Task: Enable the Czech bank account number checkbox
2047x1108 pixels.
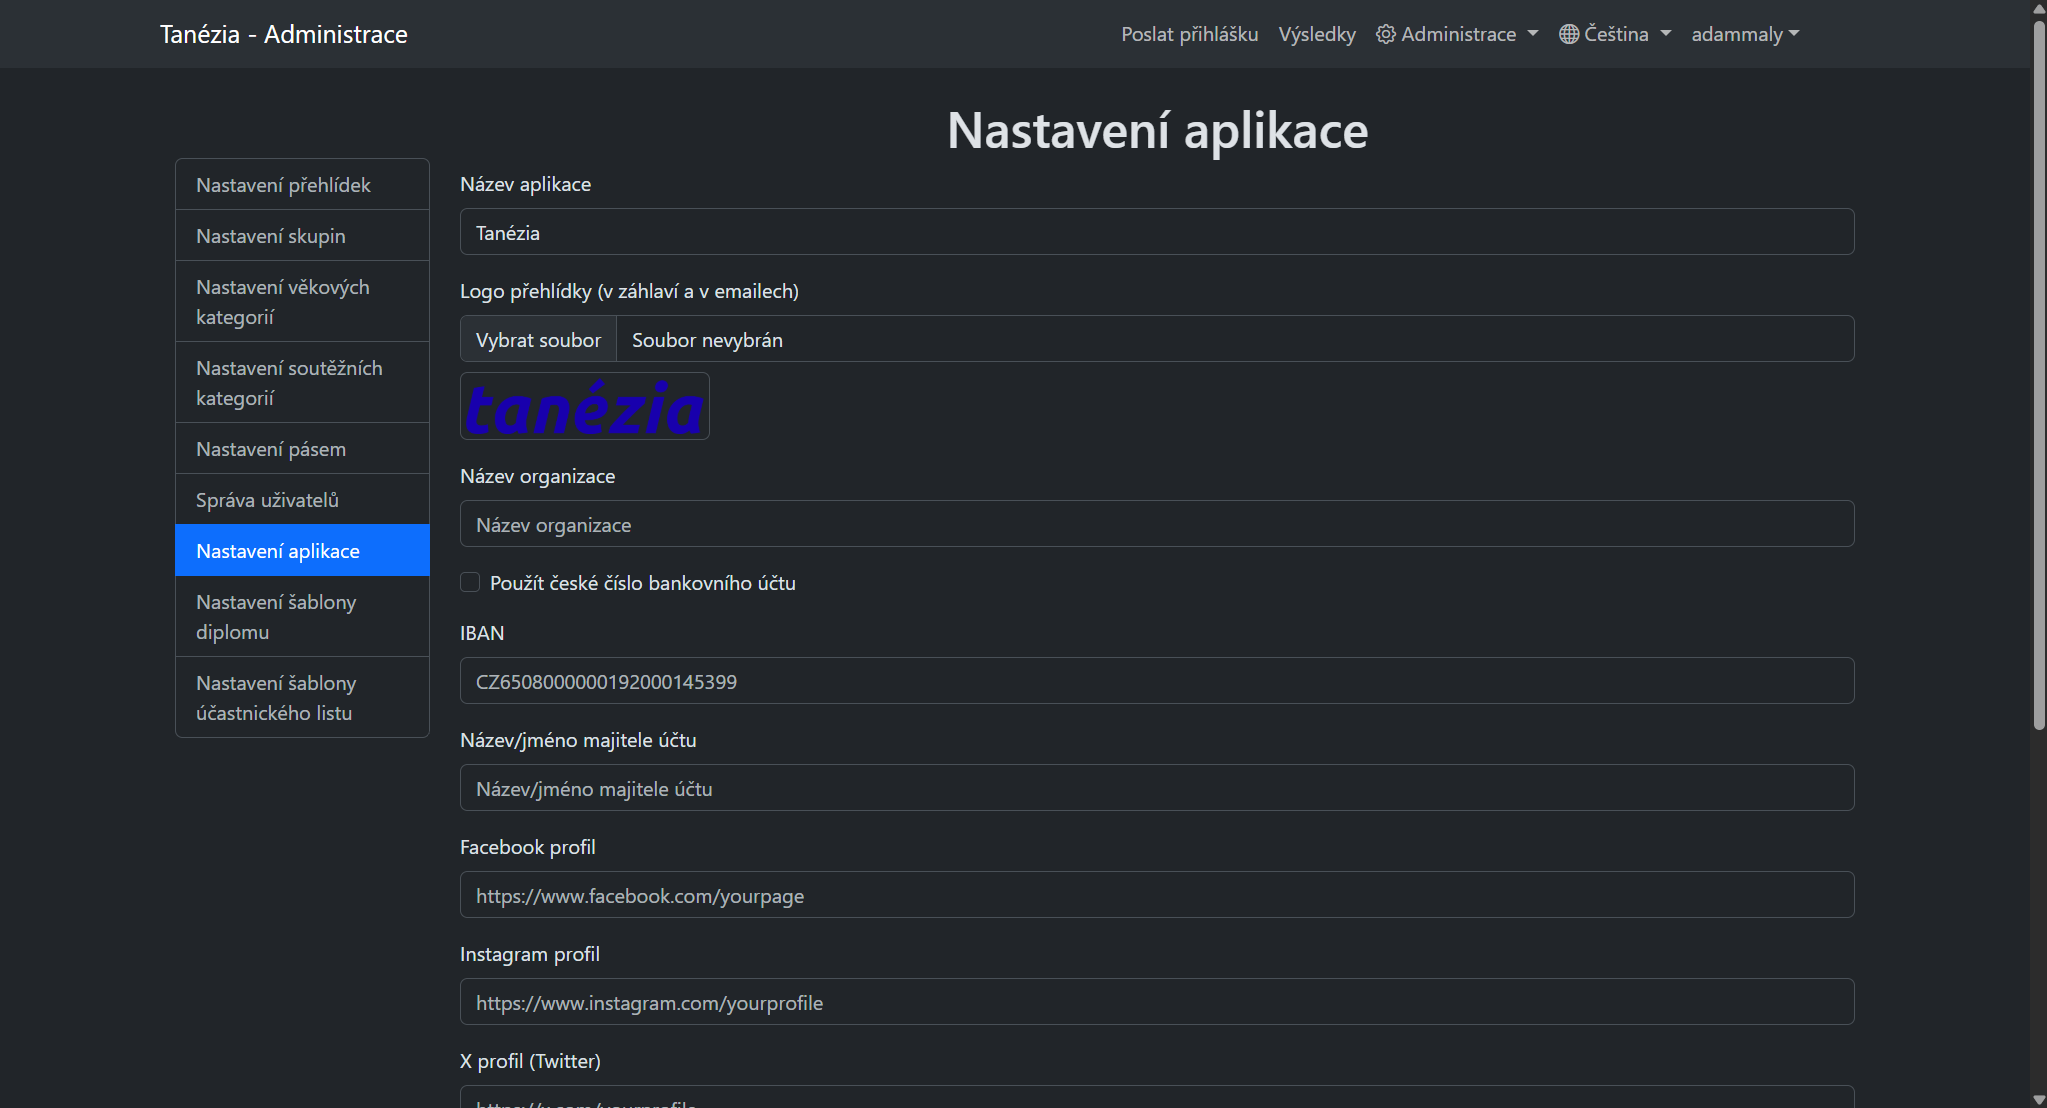Action: (470, 582)
